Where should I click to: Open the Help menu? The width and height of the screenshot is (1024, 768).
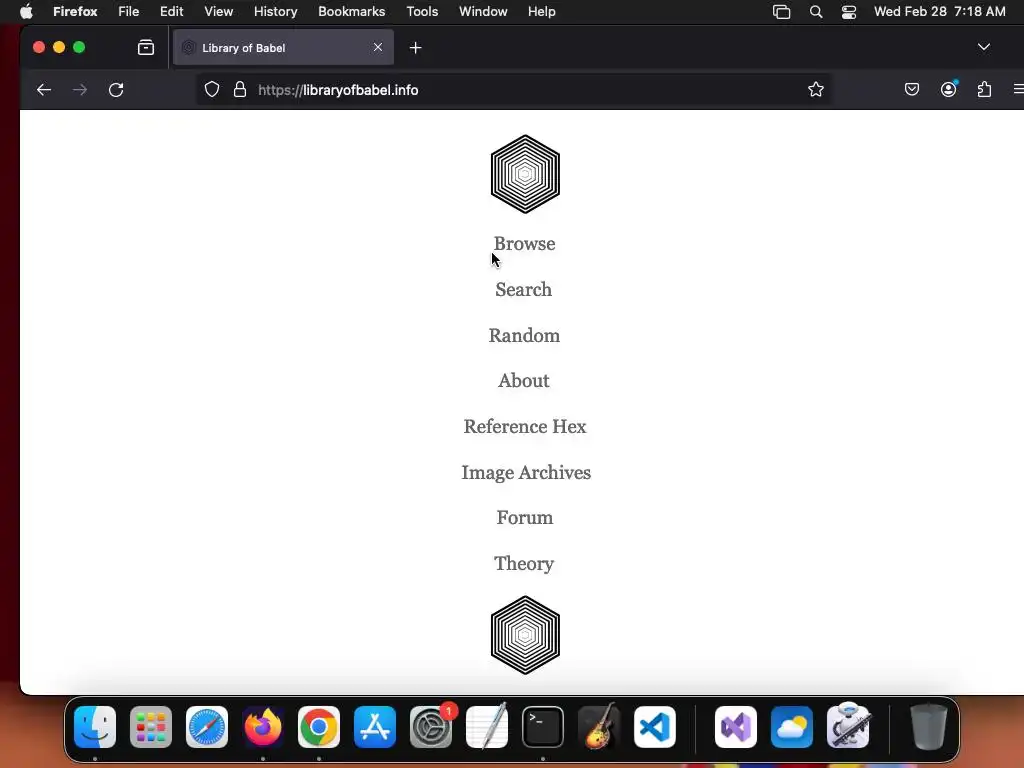pyautogui.click(x=541, y=12)
